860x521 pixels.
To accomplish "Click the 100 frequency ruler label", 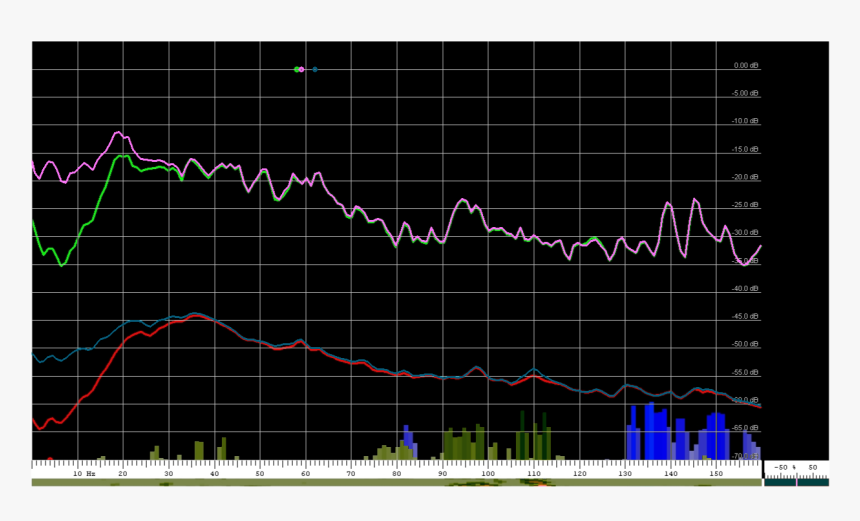I will [488, 473].
